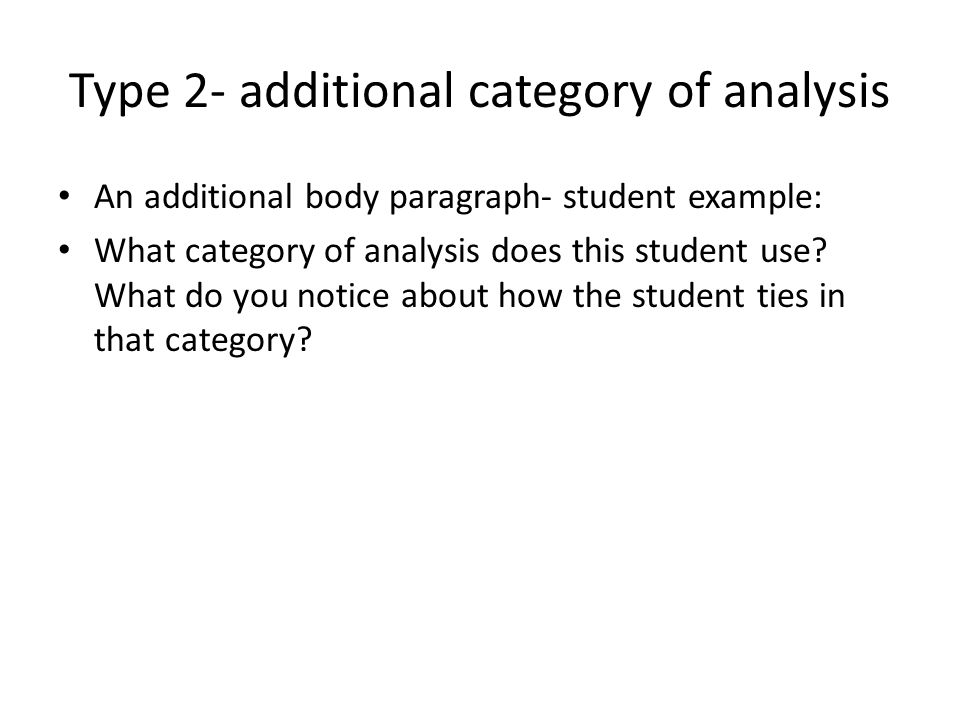The height and width of the screenshot is (720, 960).
Task: Click the number '2-' in the title
Action: pyautogui.click(x=204, y=92)
